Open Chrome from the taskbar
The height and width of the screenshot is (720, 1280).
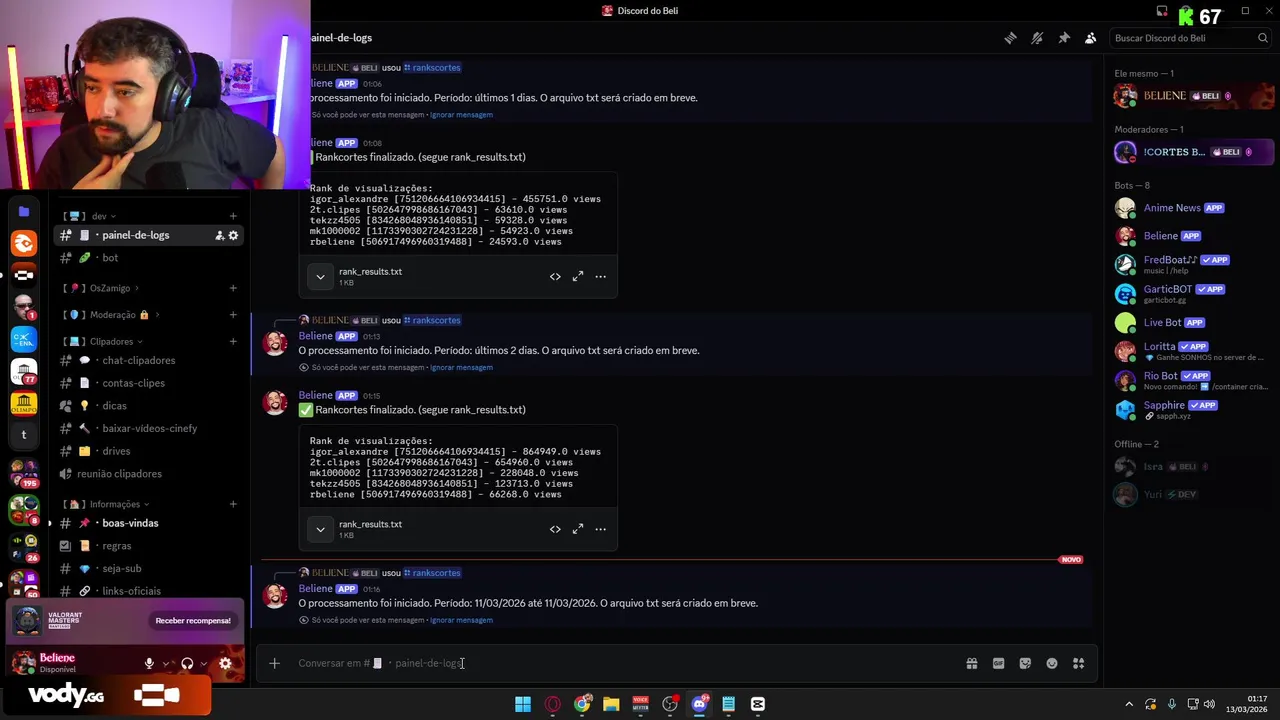point(582,704)
